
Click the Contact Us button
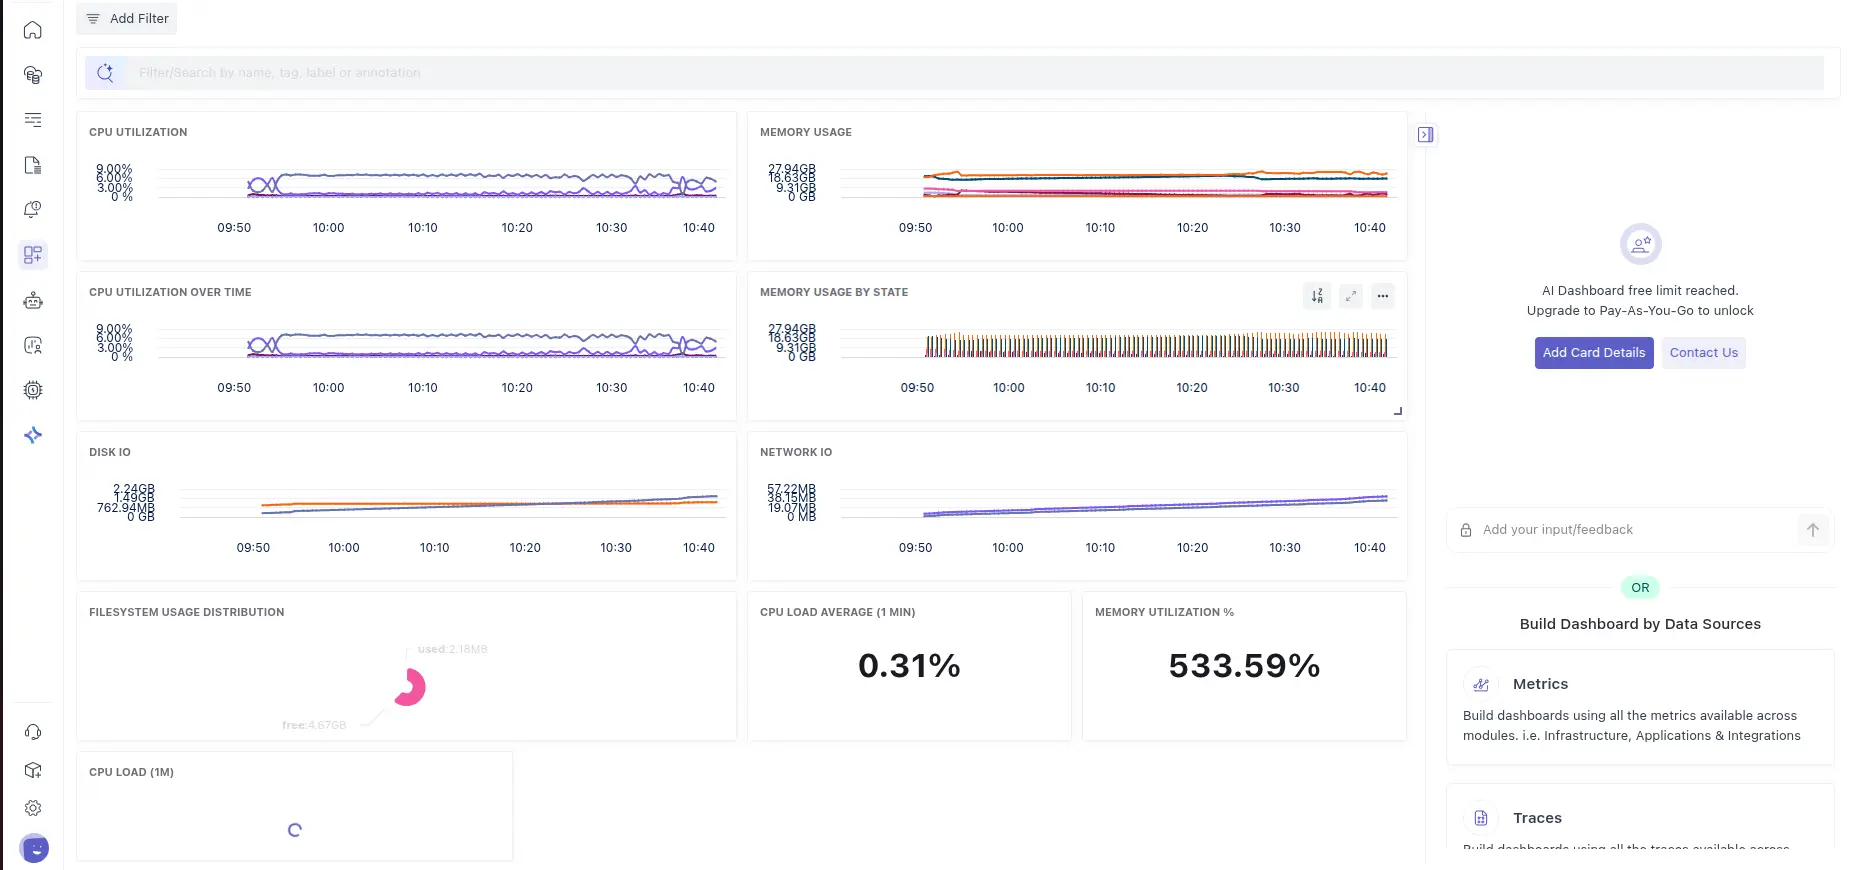1703,353
